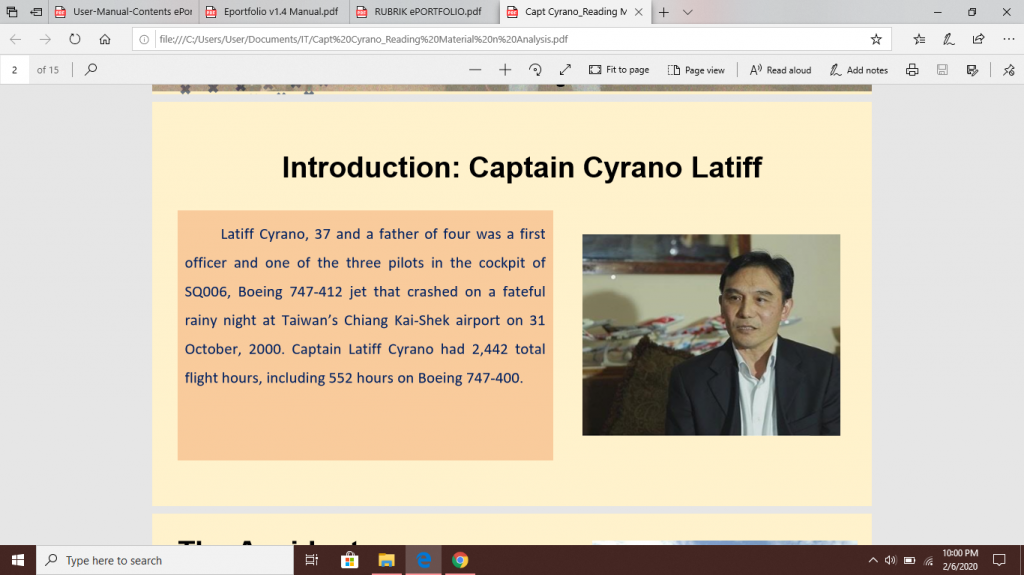1024x575 pixels.
Task: Enter full screen PDF view
Action: (x=565, y=70)
